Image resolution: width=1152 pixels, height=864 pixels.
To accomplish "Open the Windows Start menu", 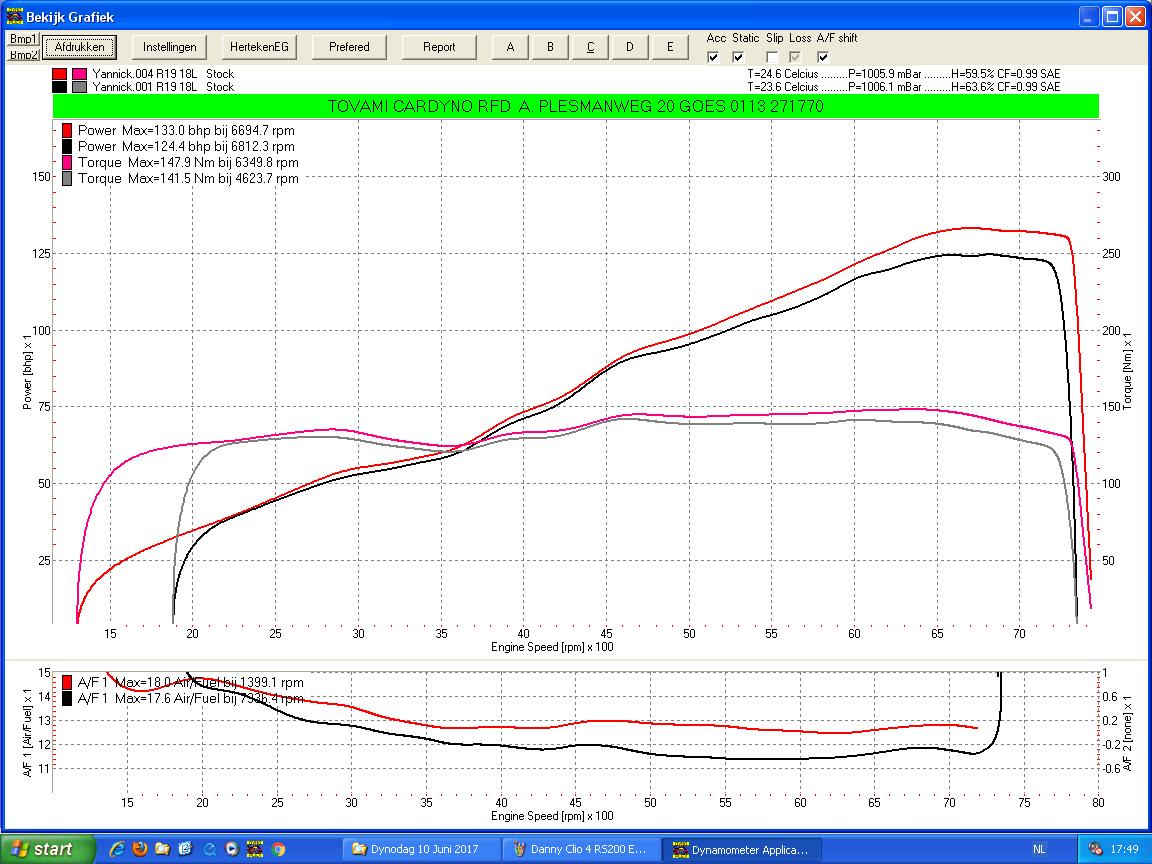I will click(x=48, y=849).
